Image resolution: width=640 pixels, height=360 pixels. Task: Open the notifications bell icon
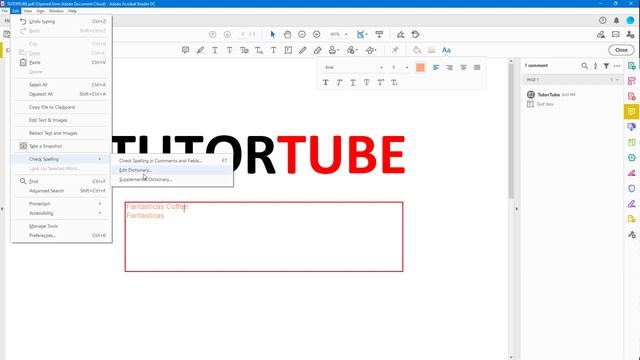point(616,20)
